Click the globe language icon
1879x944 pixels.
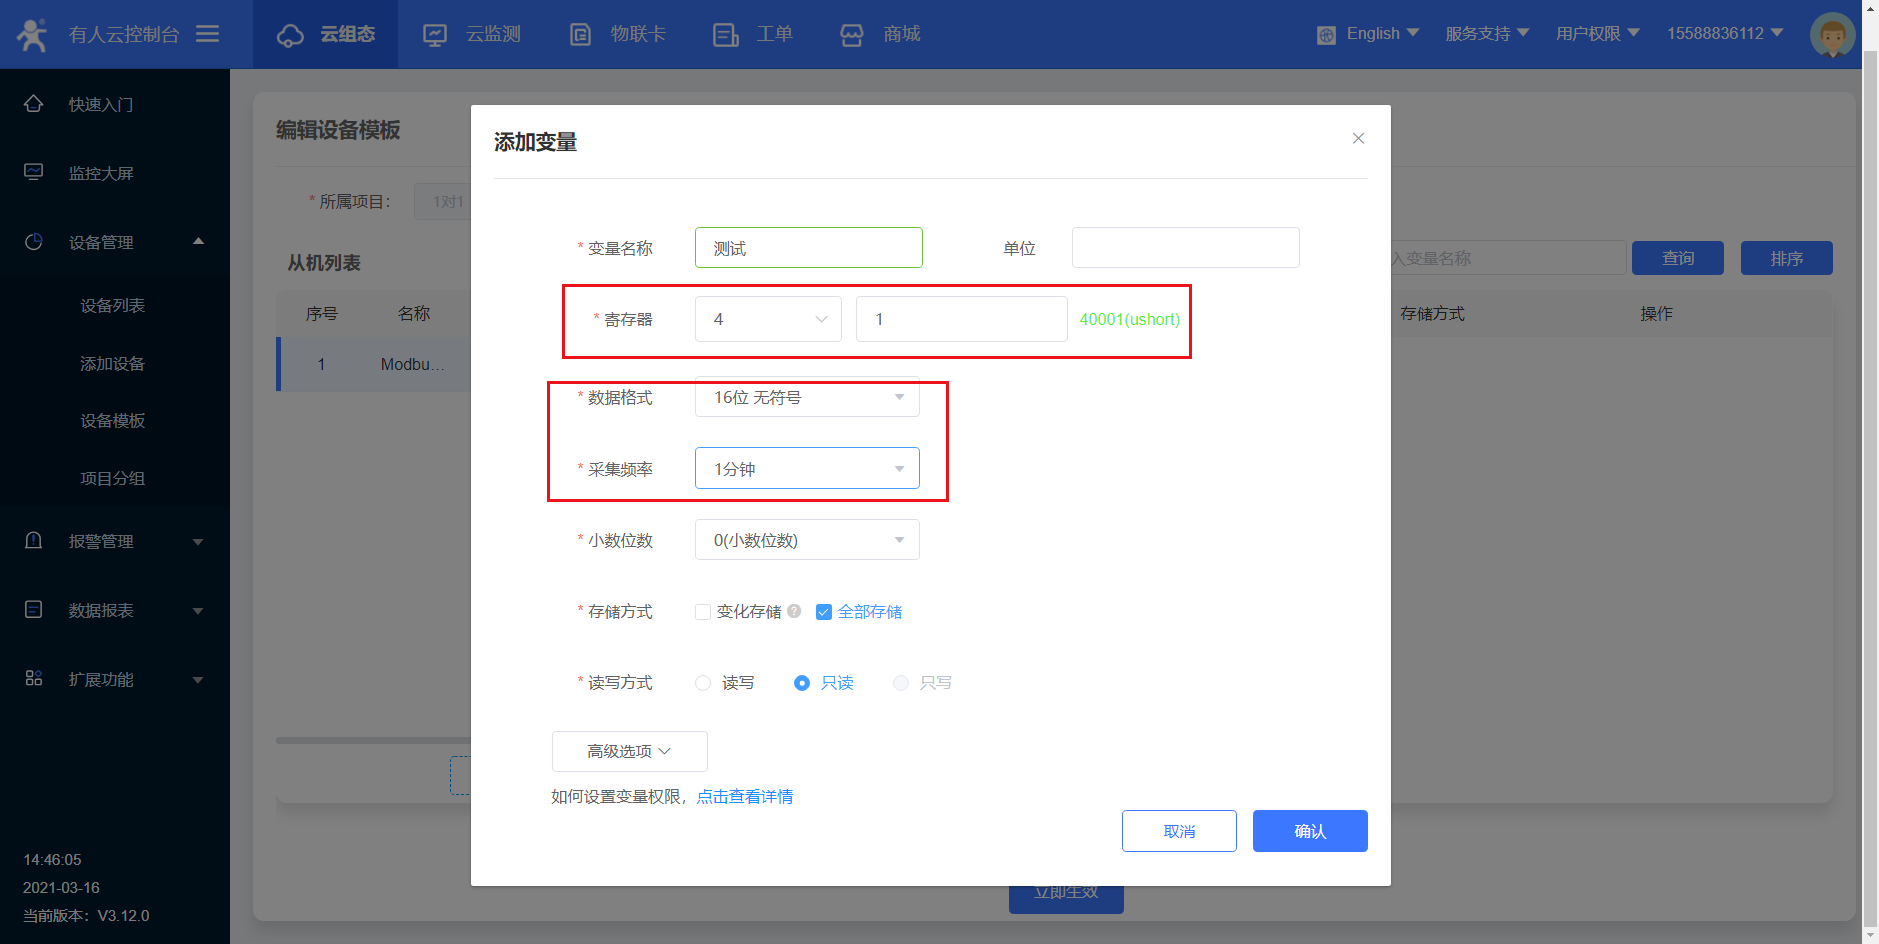1326,35
